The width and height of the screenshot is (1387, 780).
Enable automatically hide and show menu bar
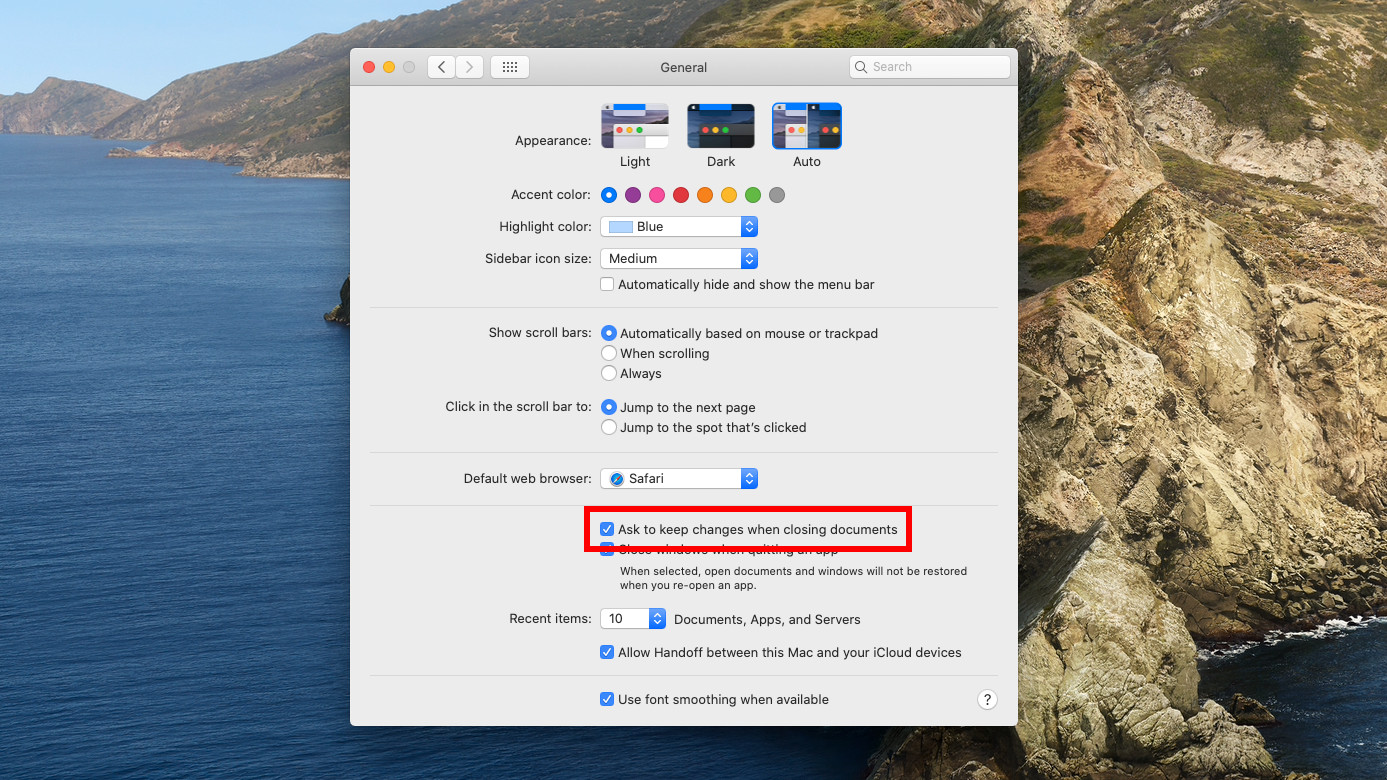pos(607,285)
